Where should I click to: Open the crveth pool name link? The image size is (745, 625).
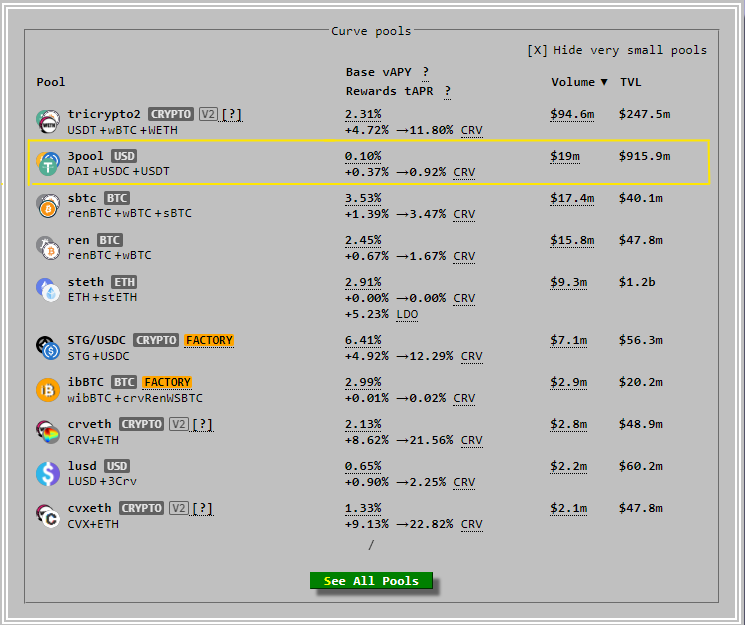89,424
